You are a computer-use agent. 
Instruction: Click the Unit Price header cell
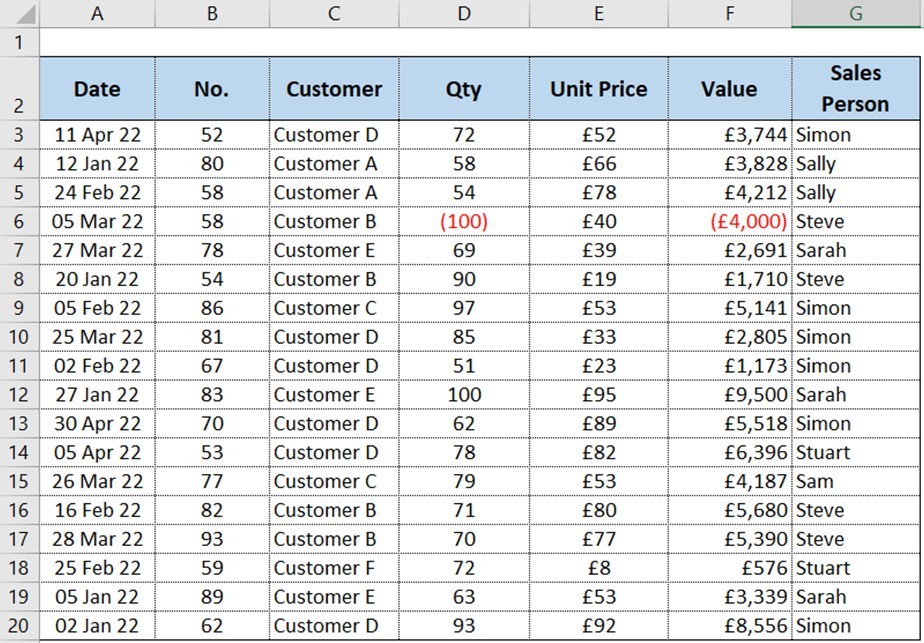point(598,89)
